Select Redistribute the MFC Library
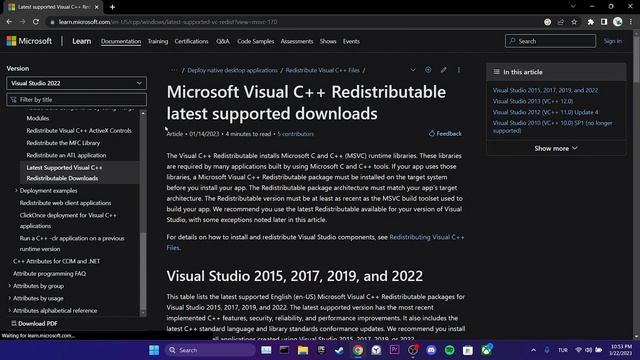This screenshot has width=640, height=360. 63,143
